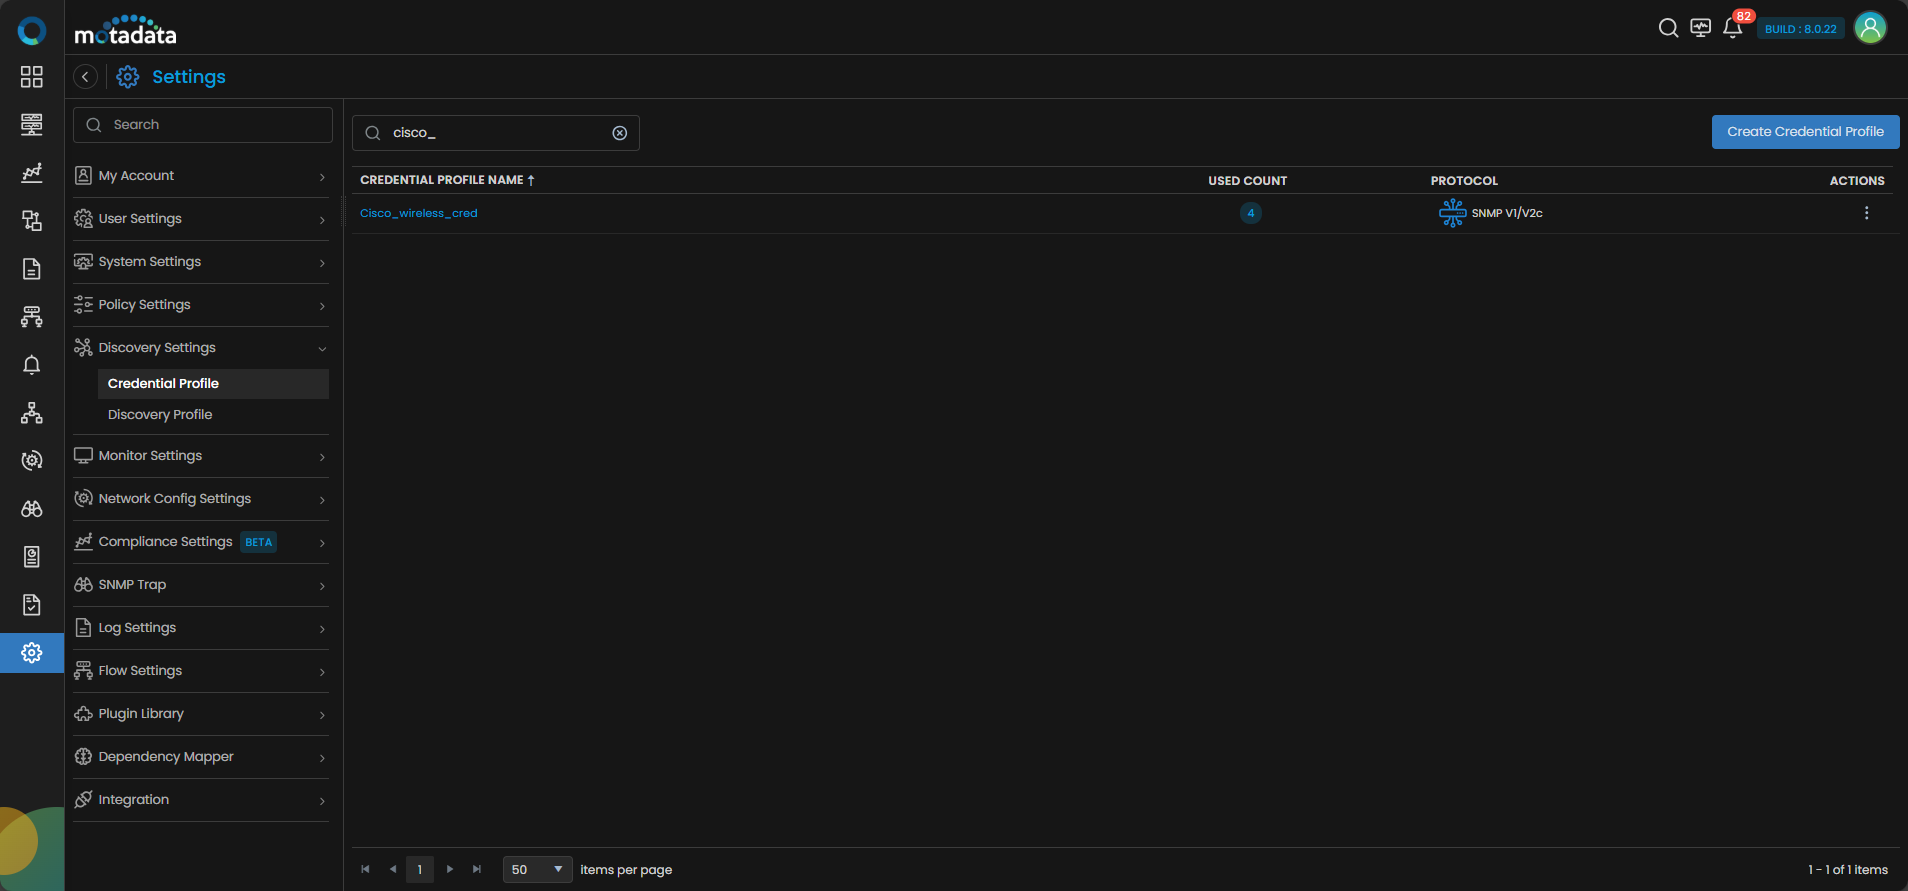Expand the SNMP Trap section
1908x891 pixels.
pyautogui.click(x=200, y=585)
